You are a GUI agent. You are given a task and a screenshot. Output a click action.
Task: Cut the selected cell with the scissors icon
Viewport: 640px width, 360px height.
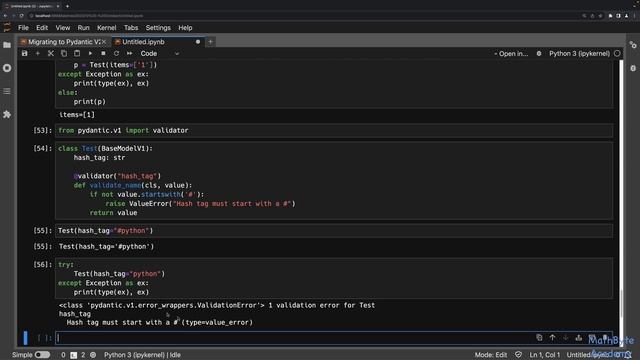tap(51, 53)
